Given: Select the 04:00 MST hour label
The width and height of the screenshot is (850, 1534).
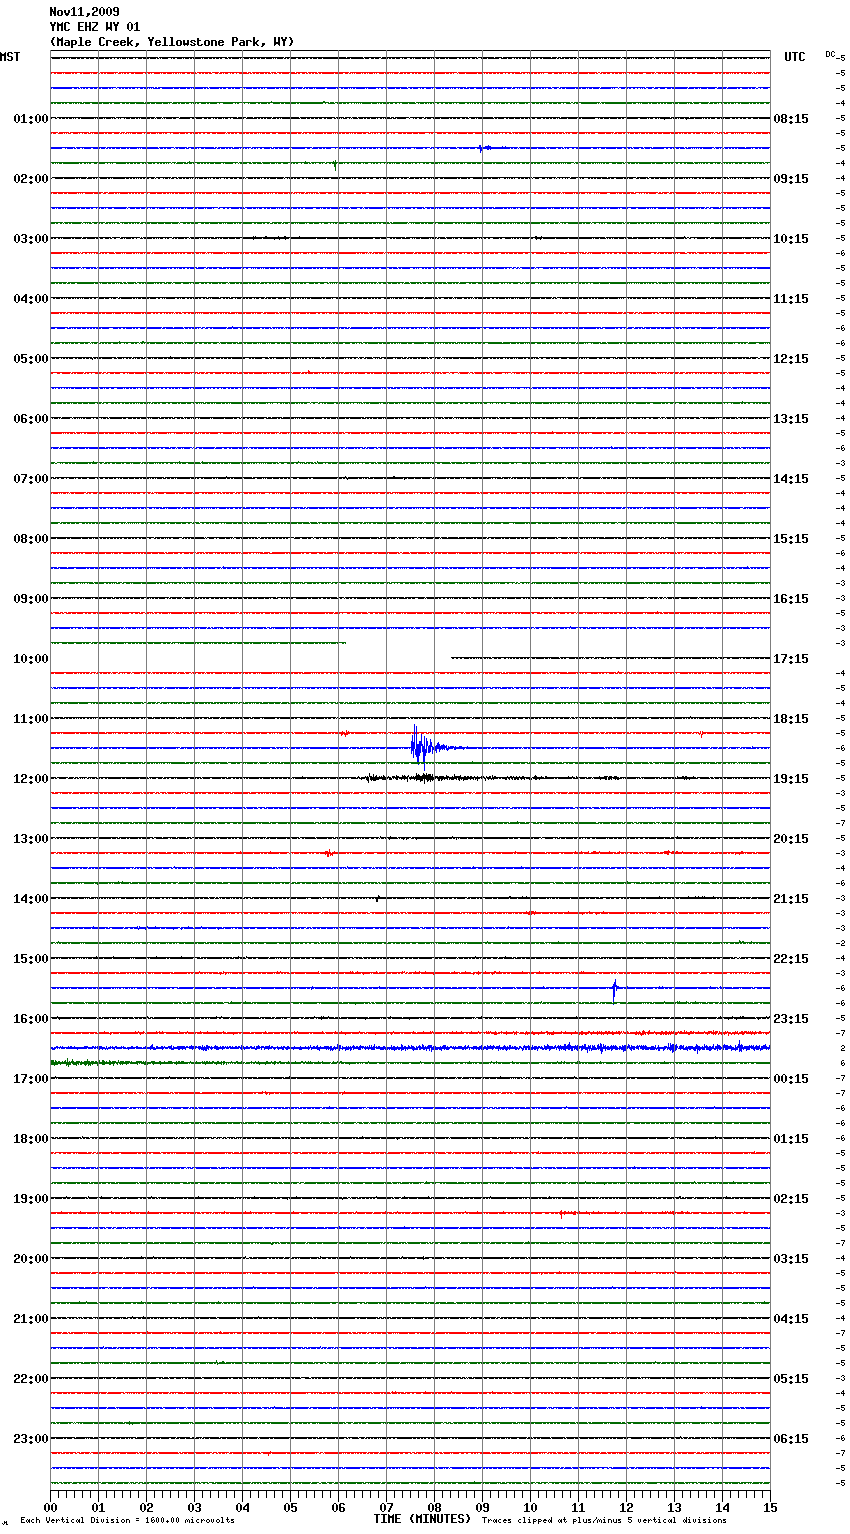Looking at the screenshot, I should (31, 299).
